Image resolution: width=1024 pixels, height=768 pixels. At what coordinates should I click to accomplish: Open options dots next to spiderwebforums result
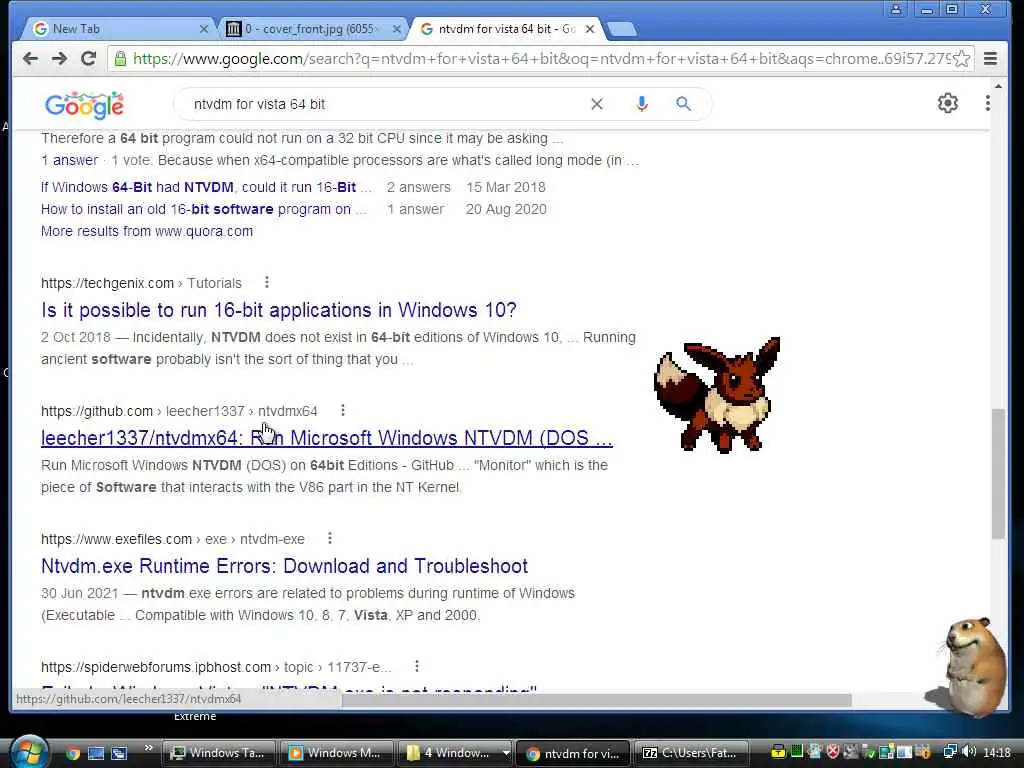417,666
